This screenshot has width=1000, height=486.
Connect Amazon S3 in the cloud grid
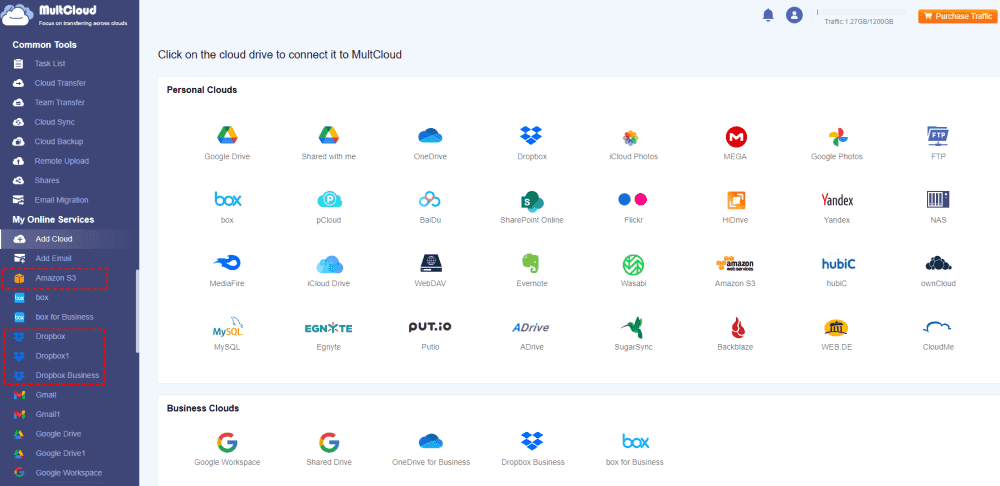(735, 270)
